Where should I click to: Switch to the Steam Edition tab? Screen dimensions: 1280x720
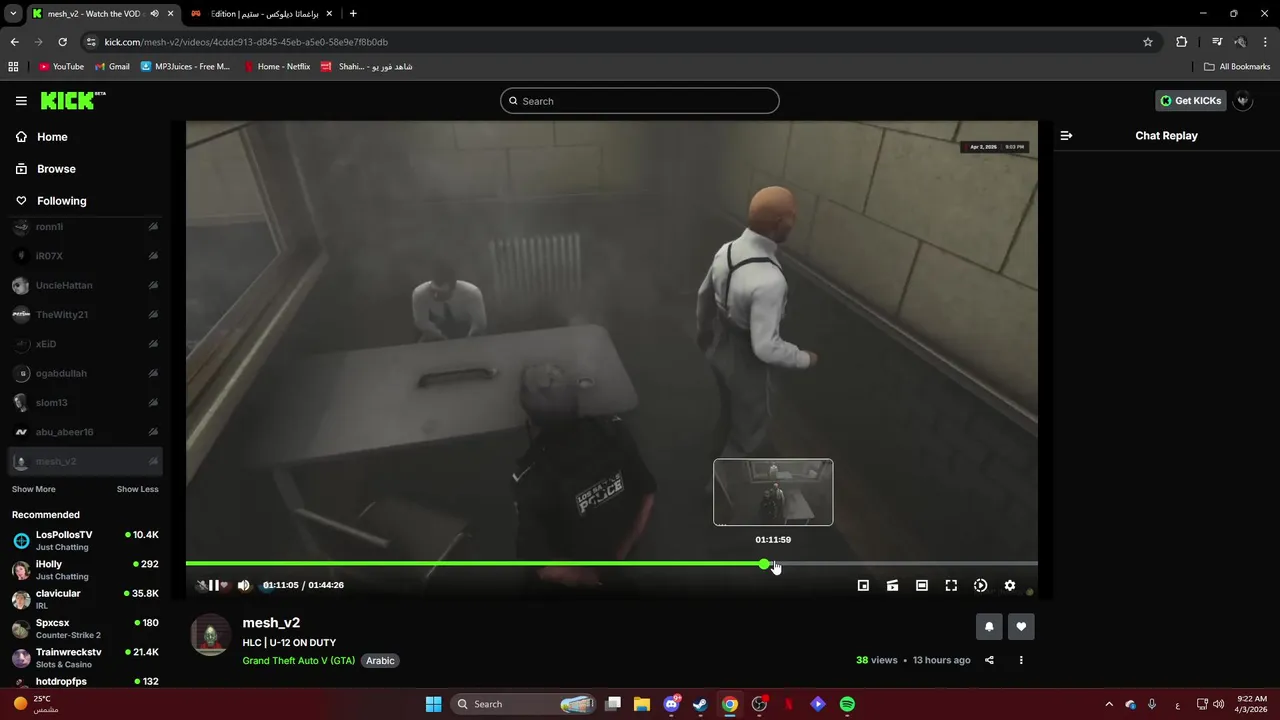[262, 14]
